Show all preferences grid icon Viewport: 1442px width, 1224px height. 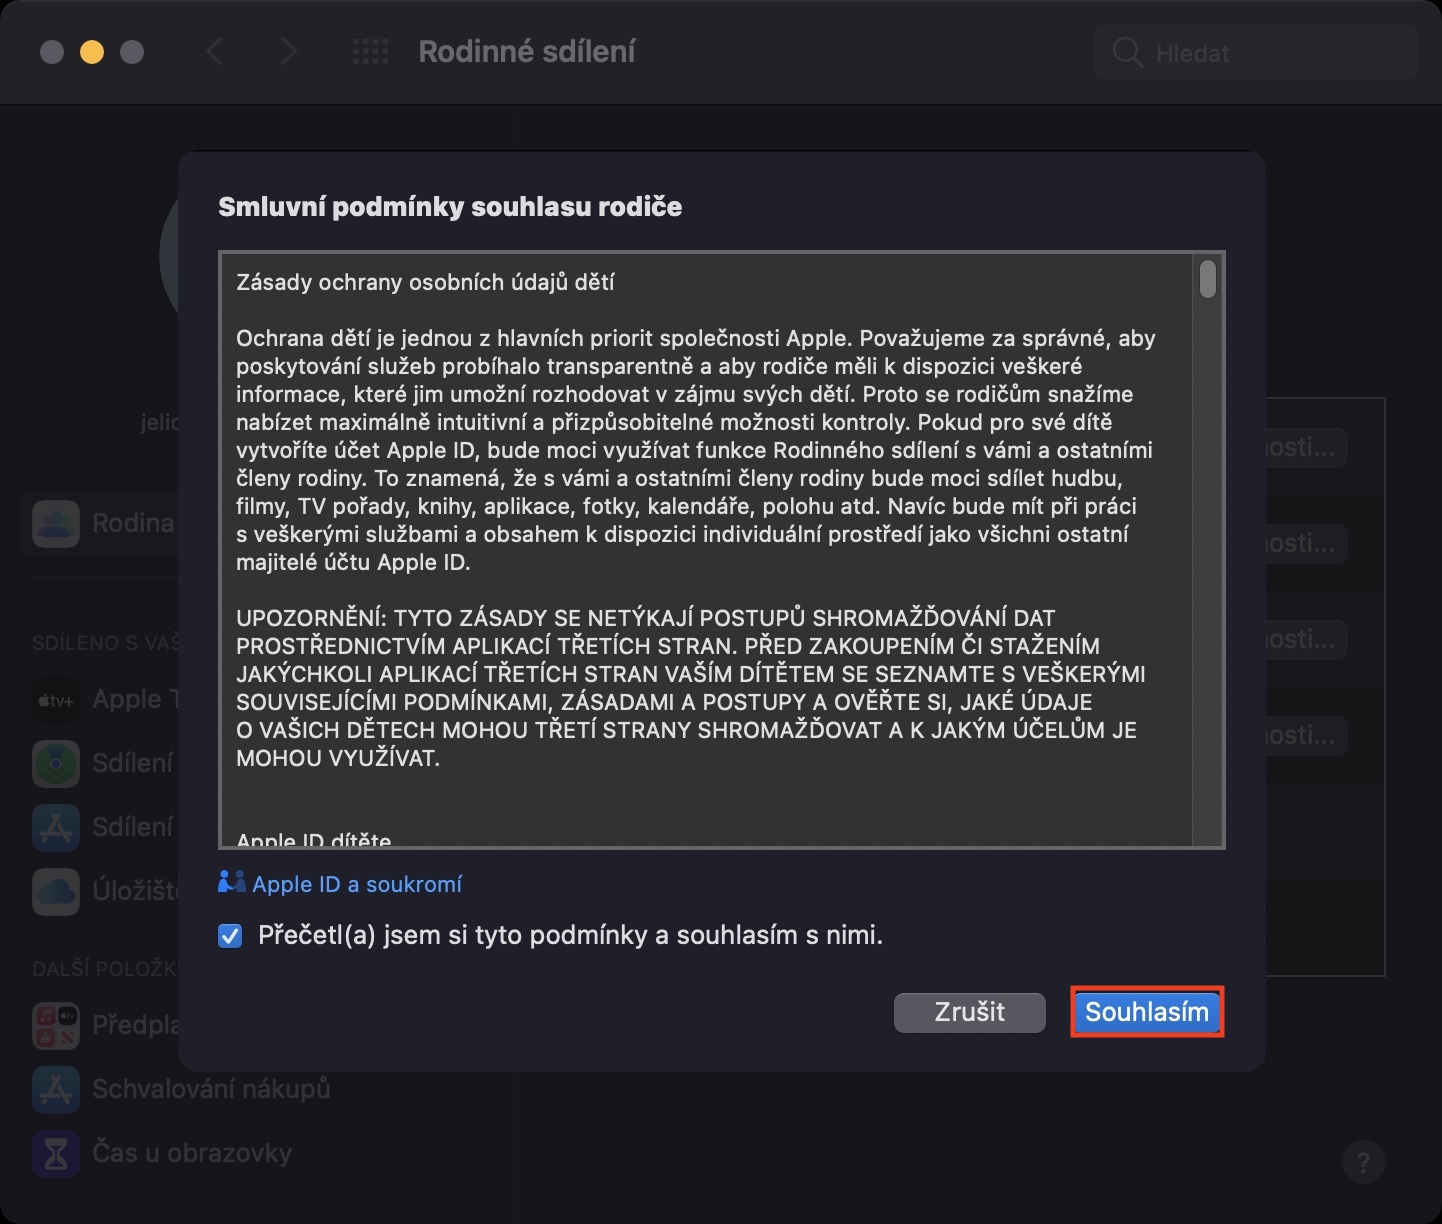coord(370,52)
